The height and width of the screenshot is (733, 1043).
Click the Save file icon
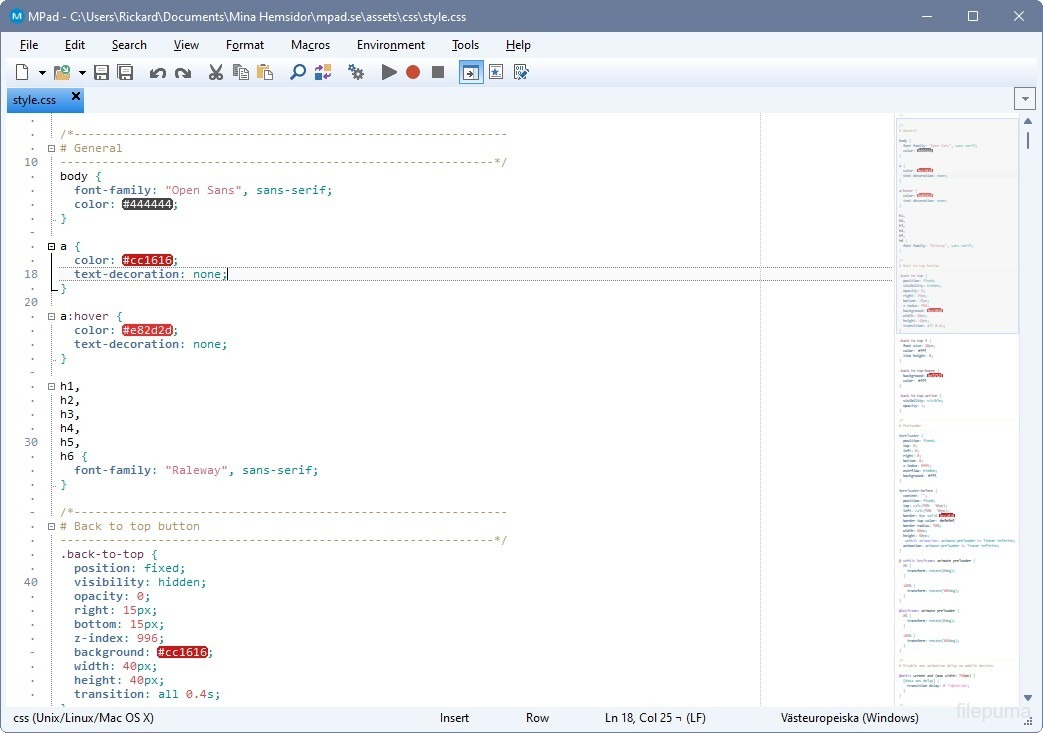click(101, 72)
